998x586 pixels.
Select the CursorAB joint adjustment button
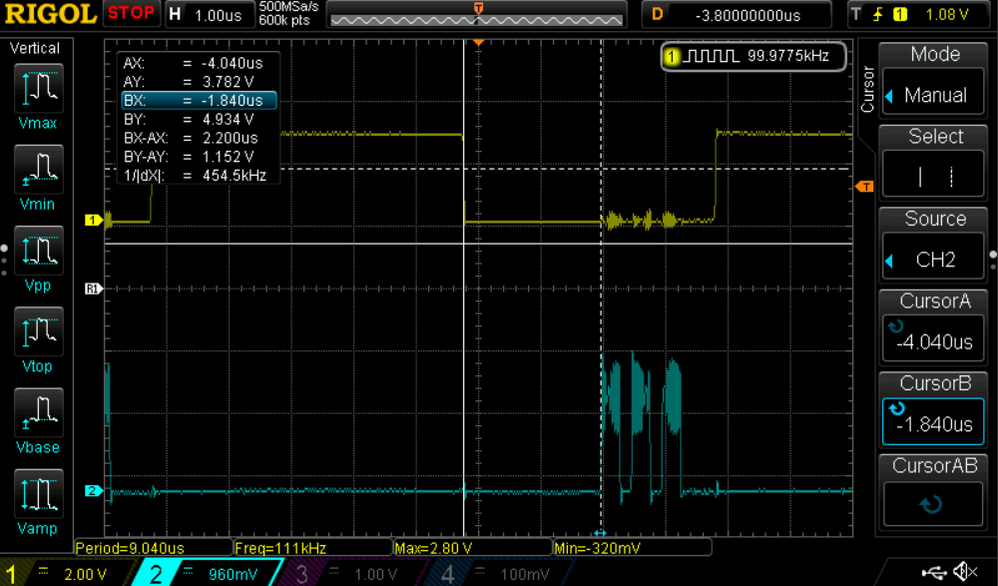(x=934, y=504)
